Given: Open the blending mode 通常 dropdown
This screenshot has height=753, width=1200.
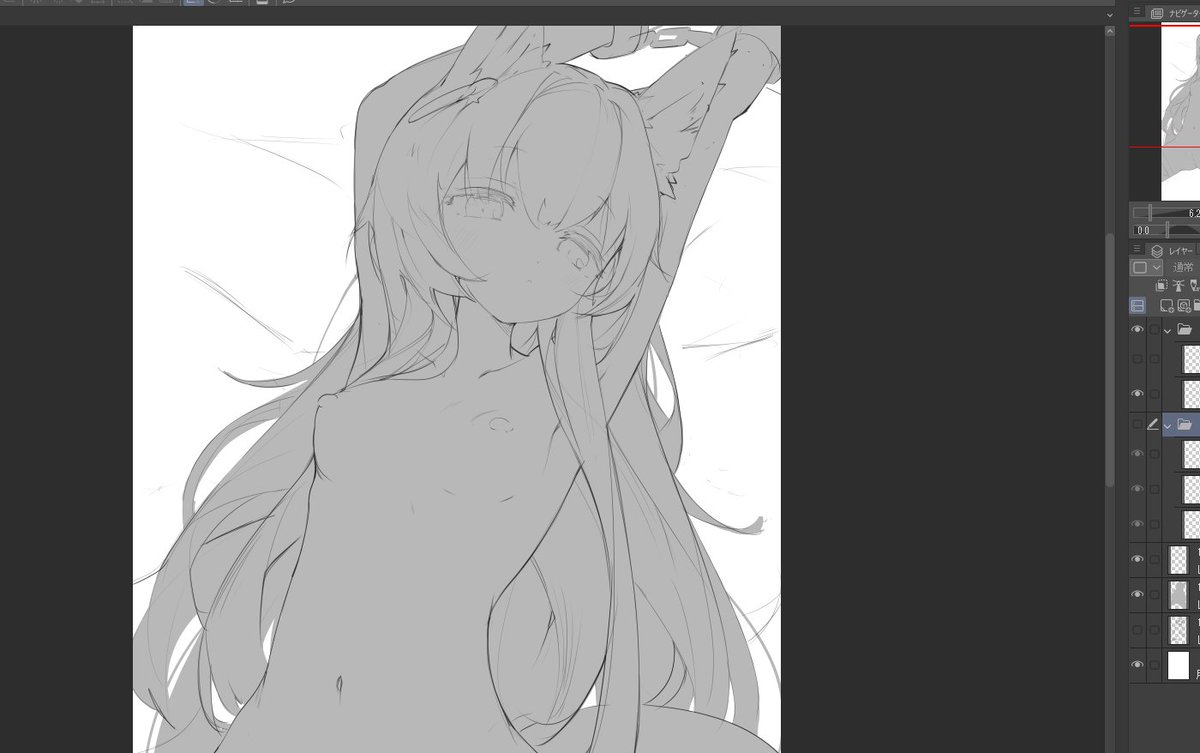Looking at the screenshot, I should click(1183, 267).
